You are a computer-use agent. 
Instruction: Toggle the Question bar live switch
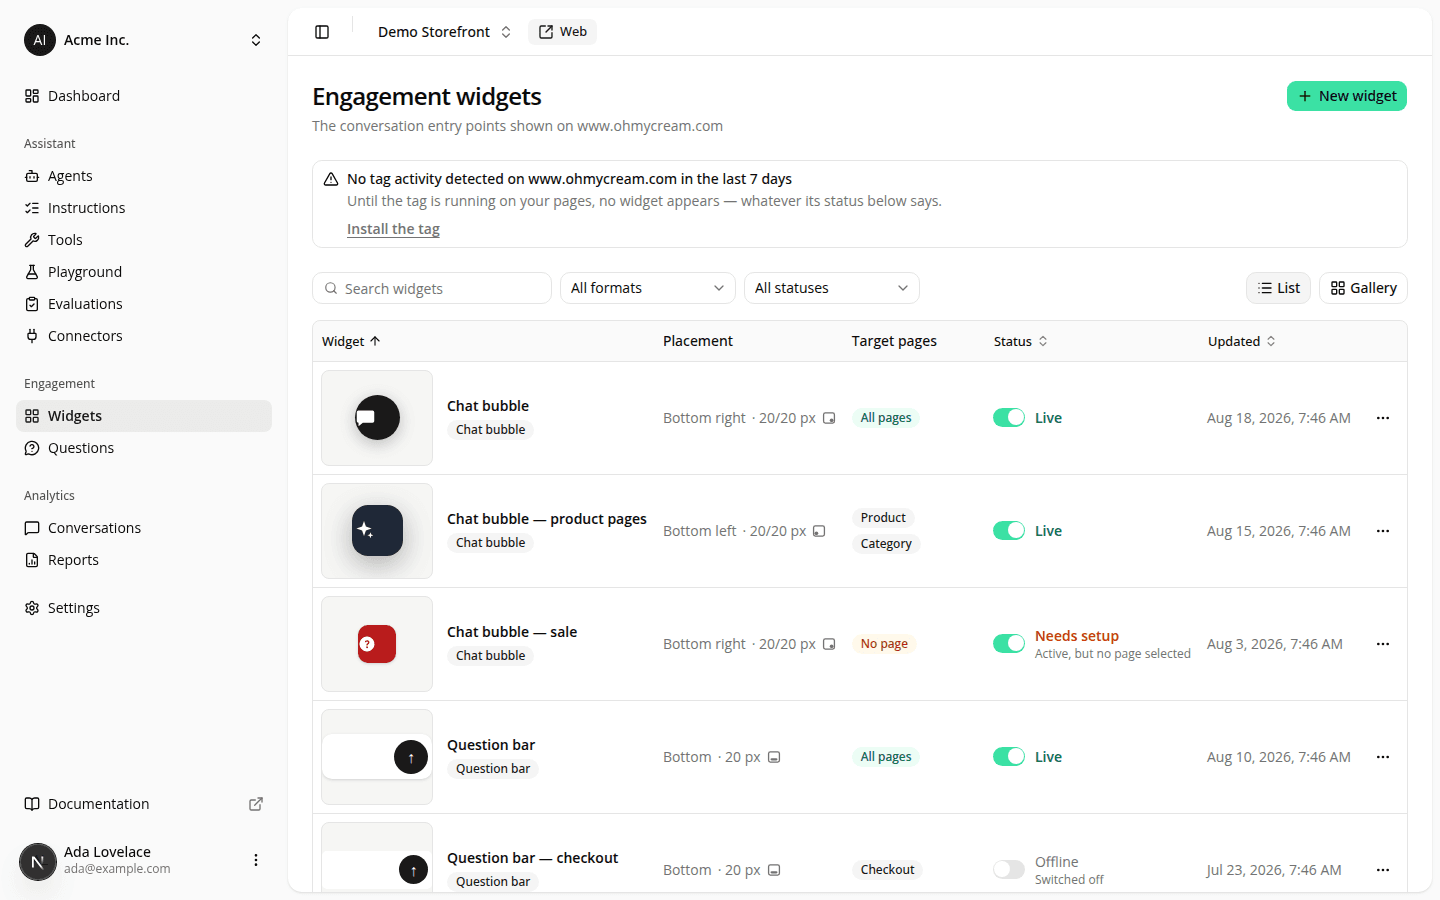pyautogui.click(x=1009, y=757)
